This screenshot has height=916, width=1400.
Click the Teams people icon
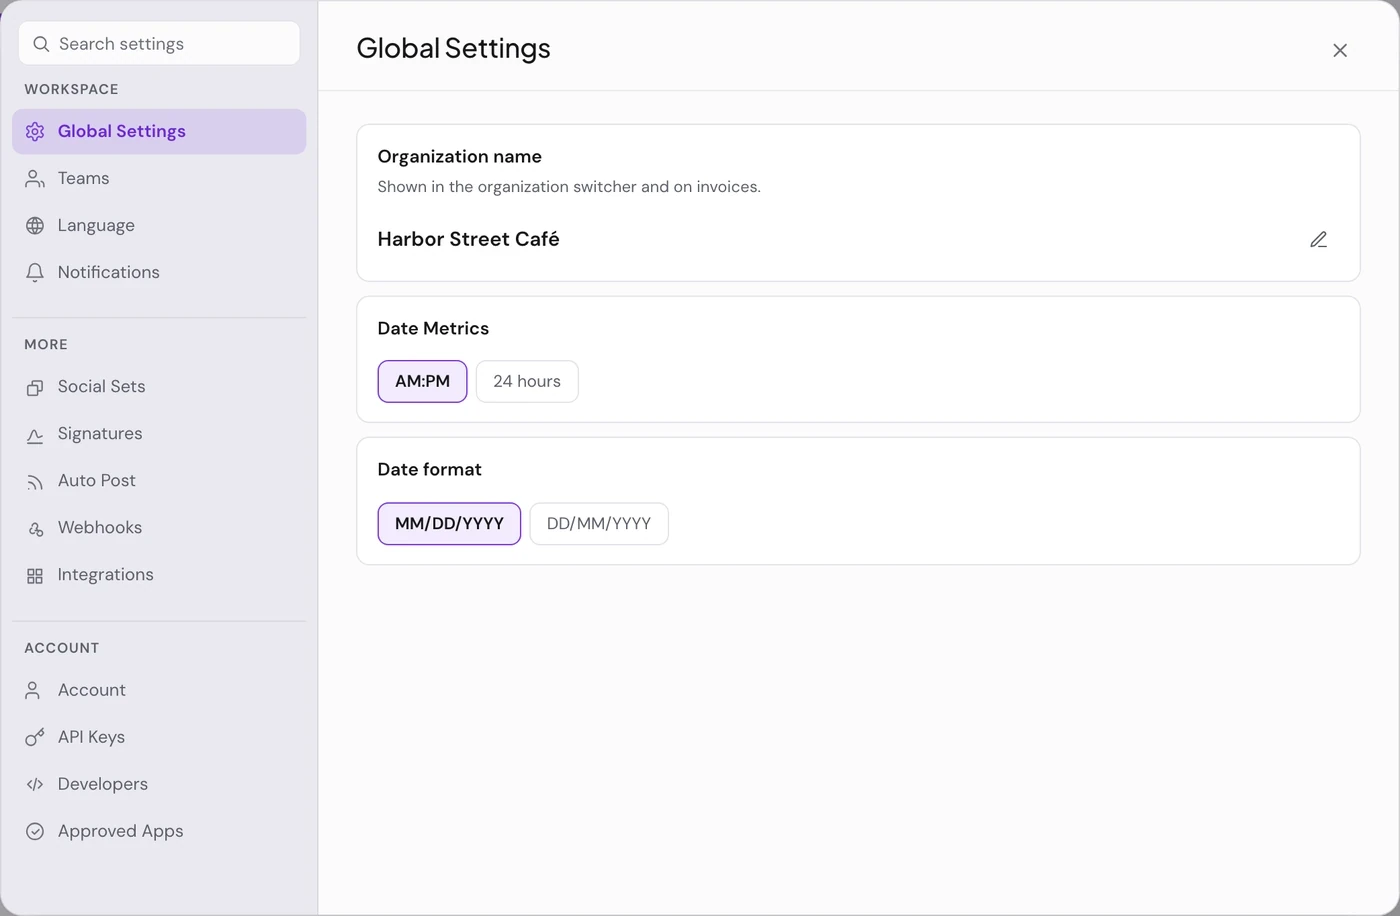[35, 179]
